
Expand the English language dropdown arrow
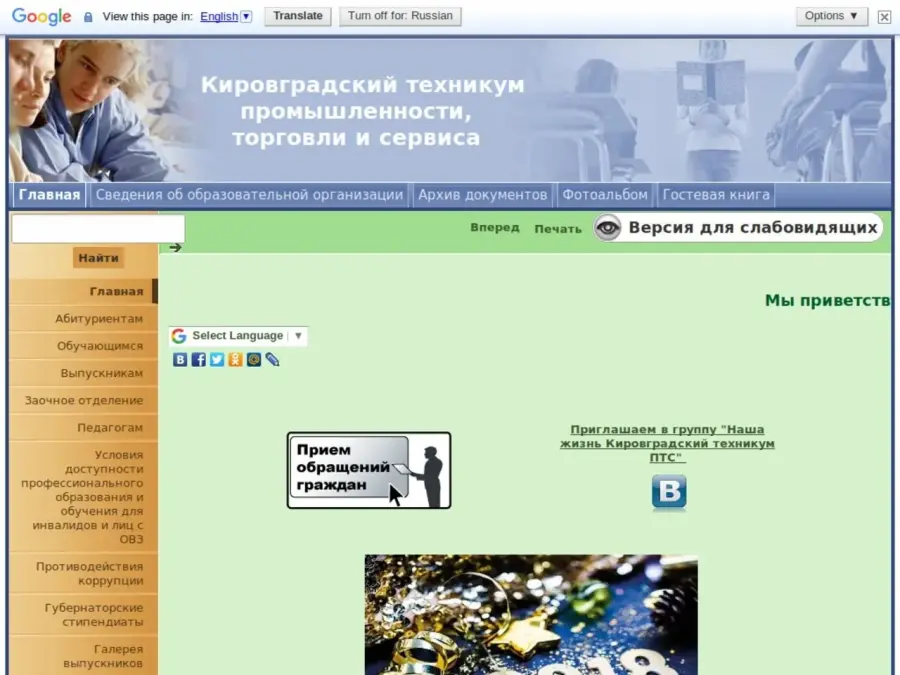[246, 16]
